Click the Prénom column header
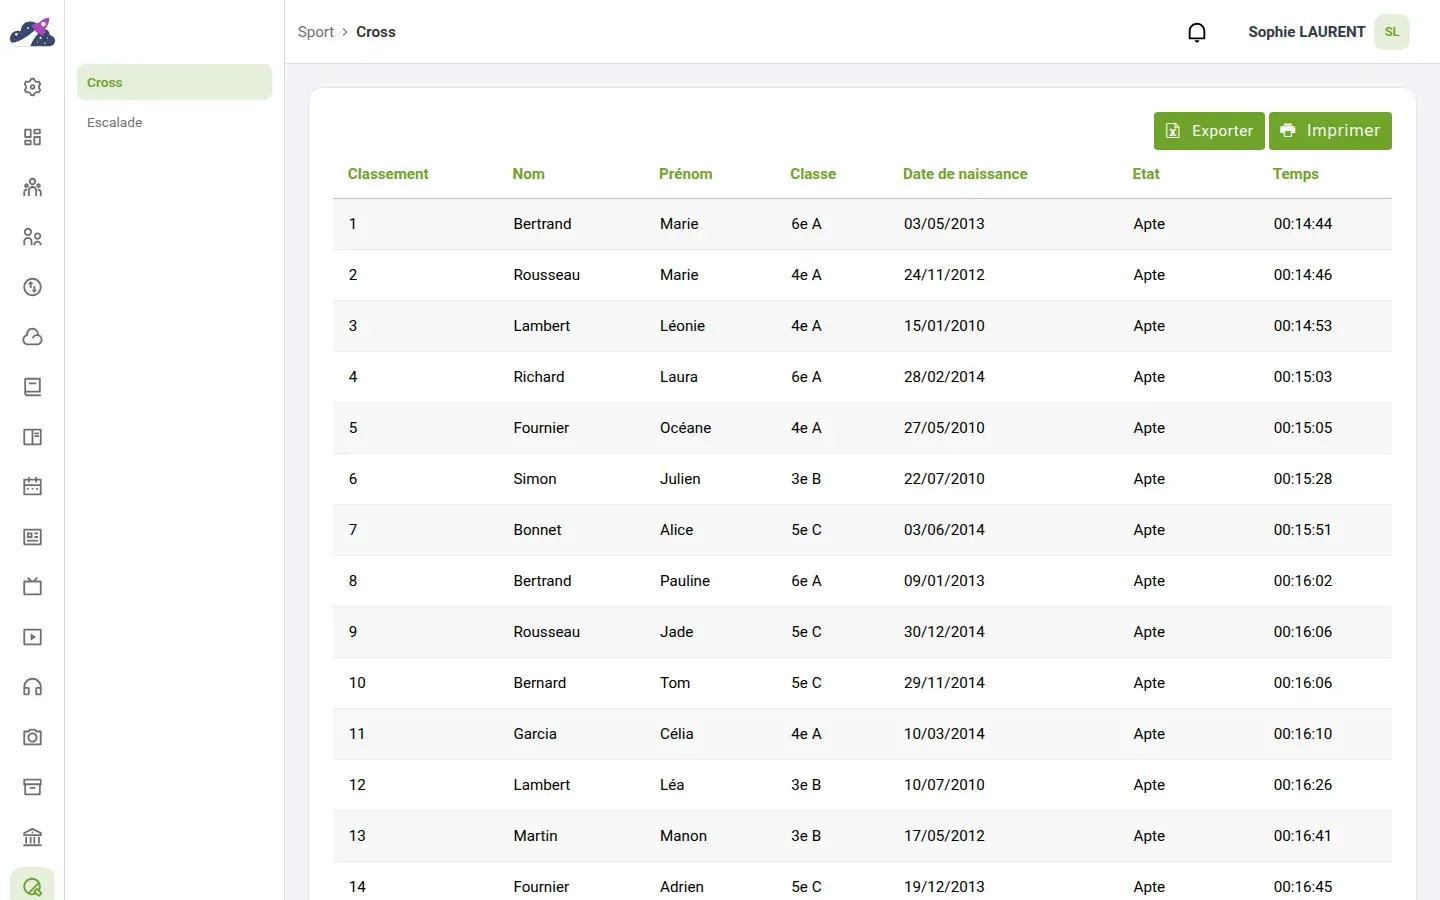 686,174
